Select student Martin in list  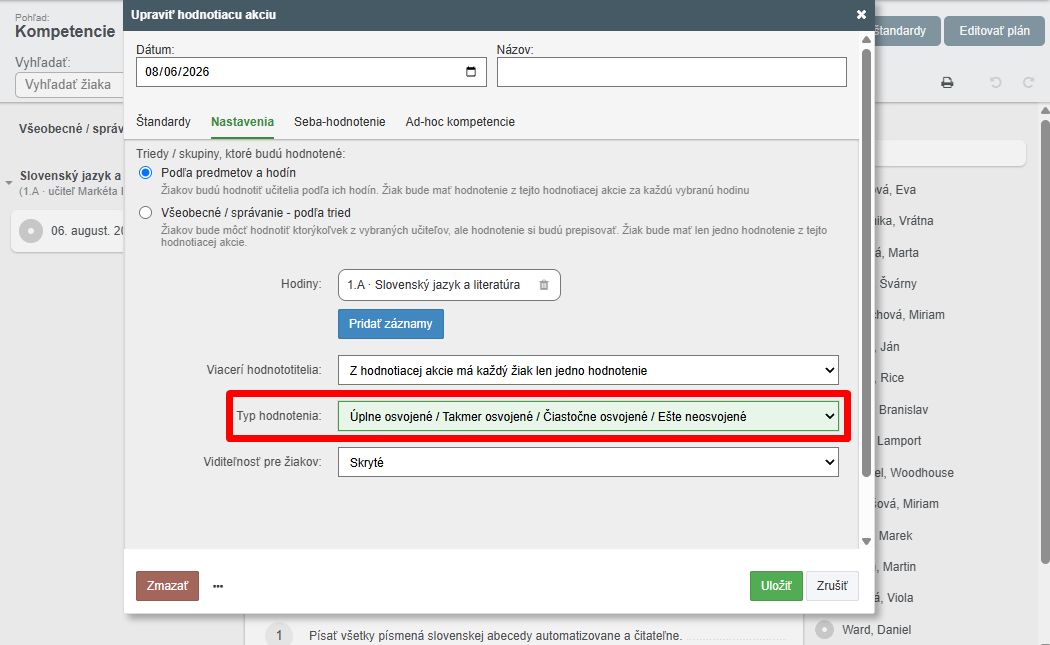coord(899,567)
